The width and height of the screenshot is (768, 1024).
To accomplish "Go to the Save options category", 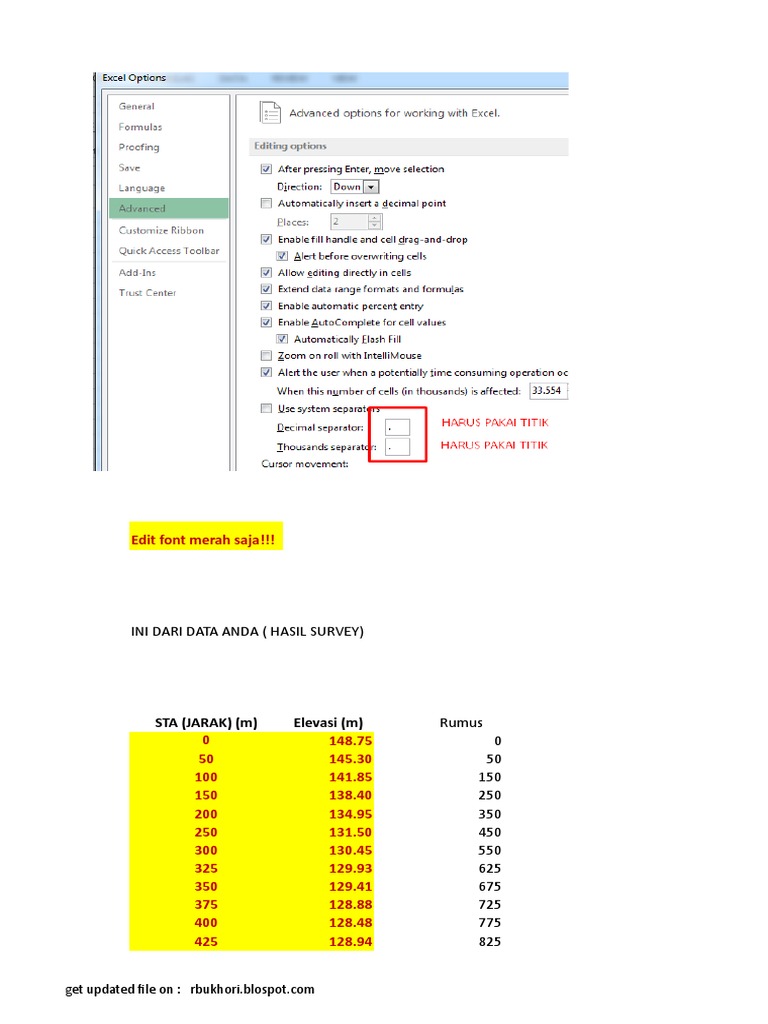I will click(x=129, y=168).
